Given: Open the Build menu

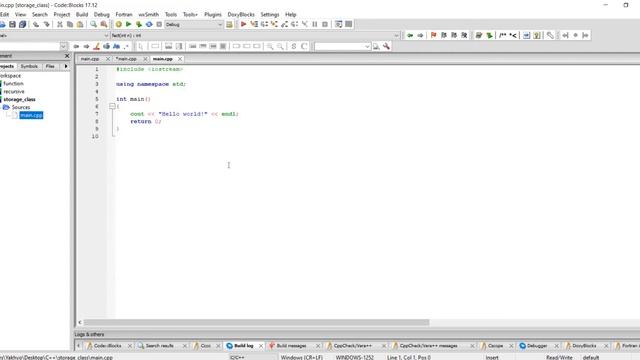Looking at the screenshot, I should click(x=82, y=14).
